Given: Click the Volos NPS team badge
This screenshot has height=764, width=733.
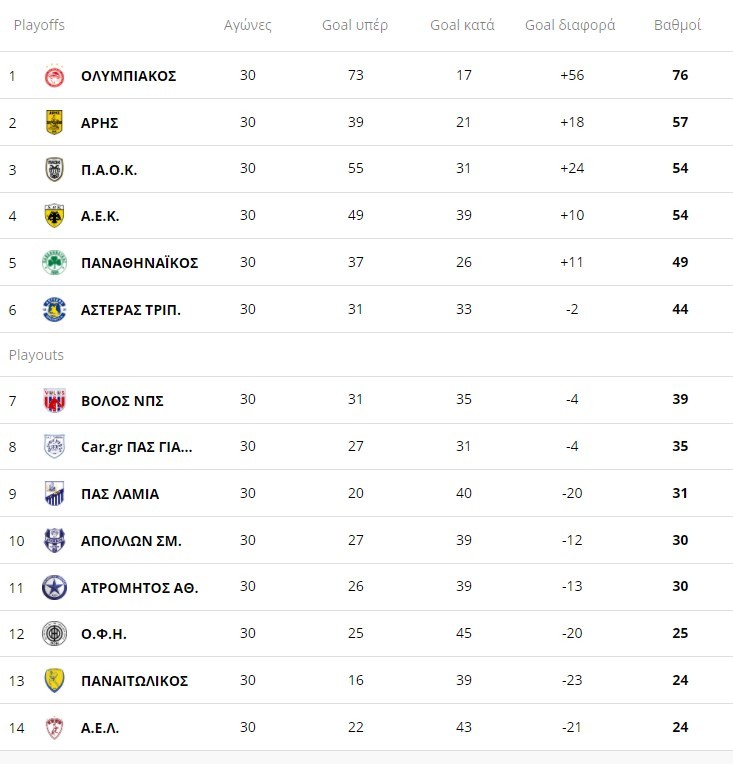Looking at the screenshot, I should pyautogui.click(x=54, y=400).
